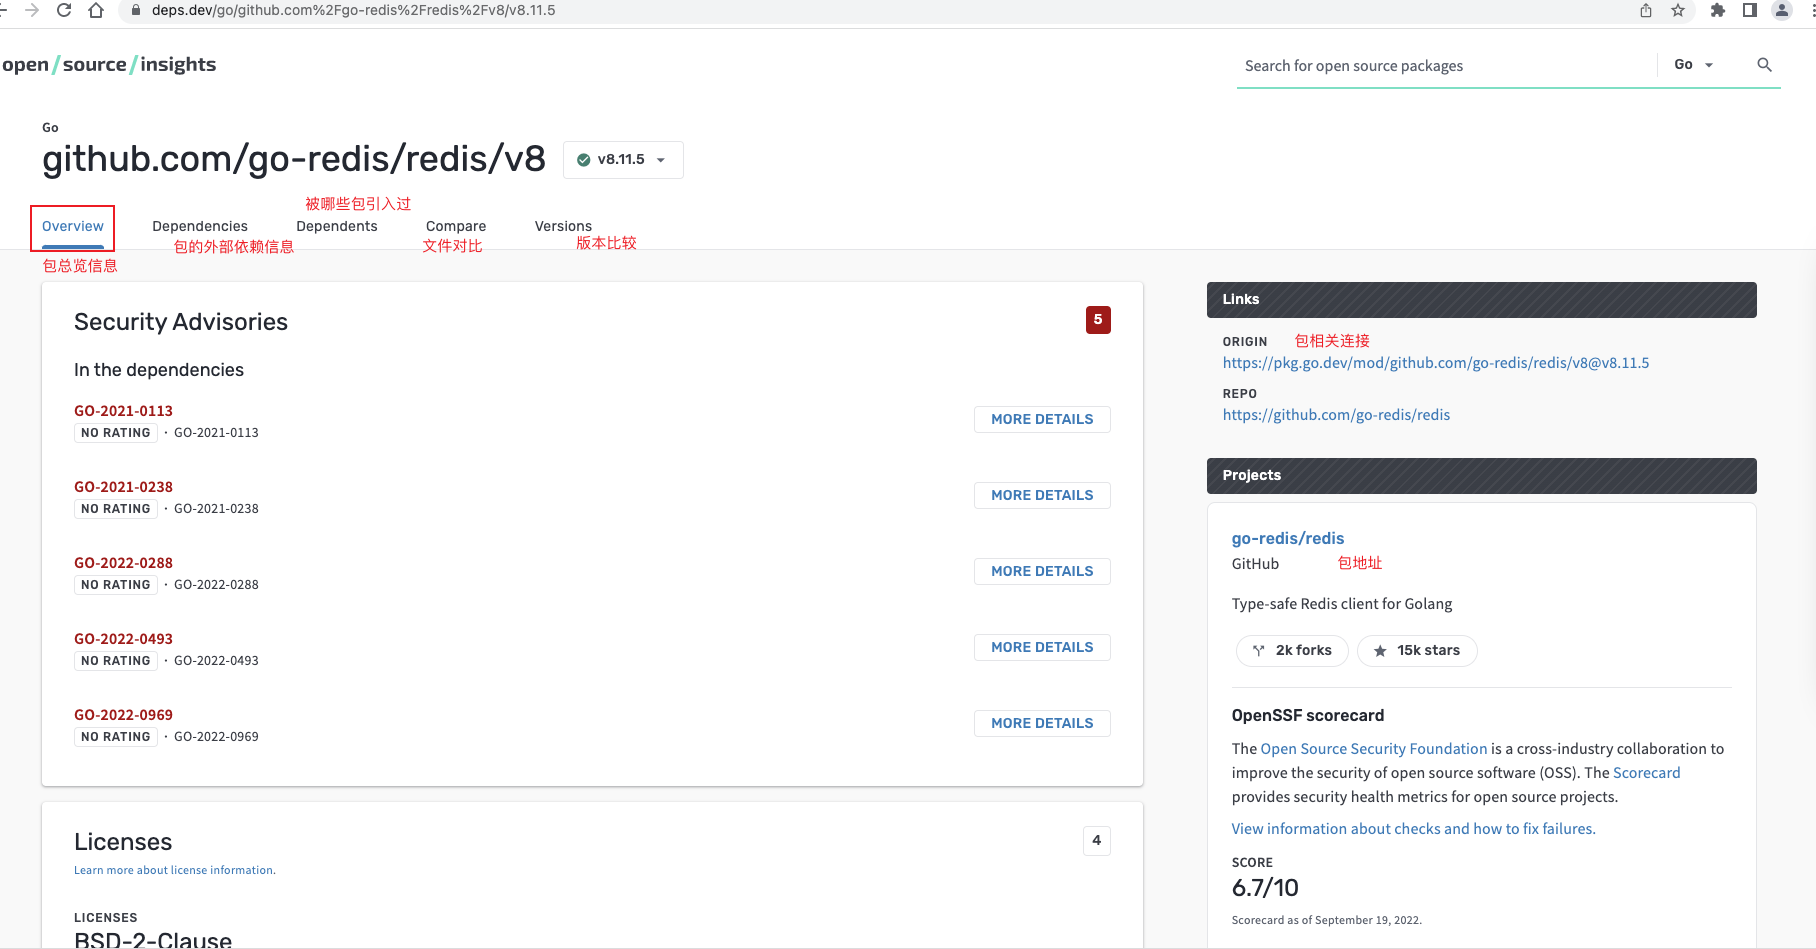Switch to the Overview tab
Screen dimensions: 1816x949
pyautogui.click(x=73, y=227)
